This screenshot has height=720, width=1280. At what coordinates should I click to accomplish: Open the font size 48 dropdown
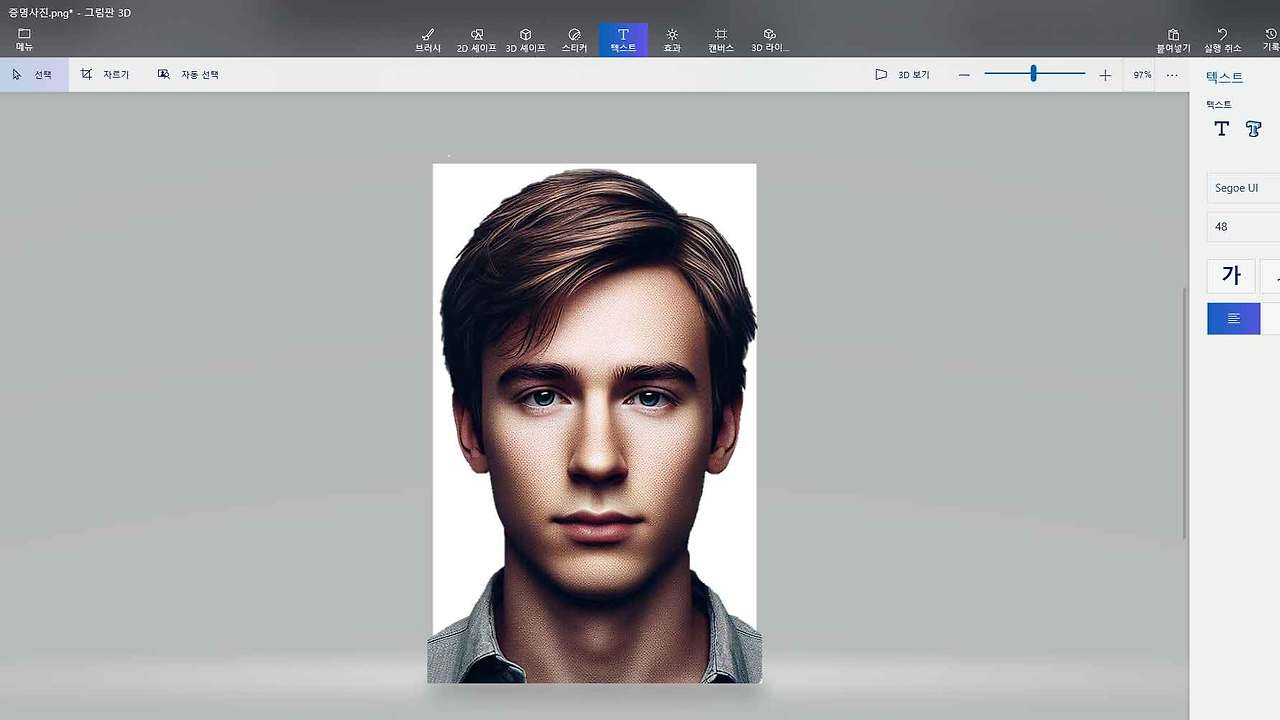[x=1243, y=227]
